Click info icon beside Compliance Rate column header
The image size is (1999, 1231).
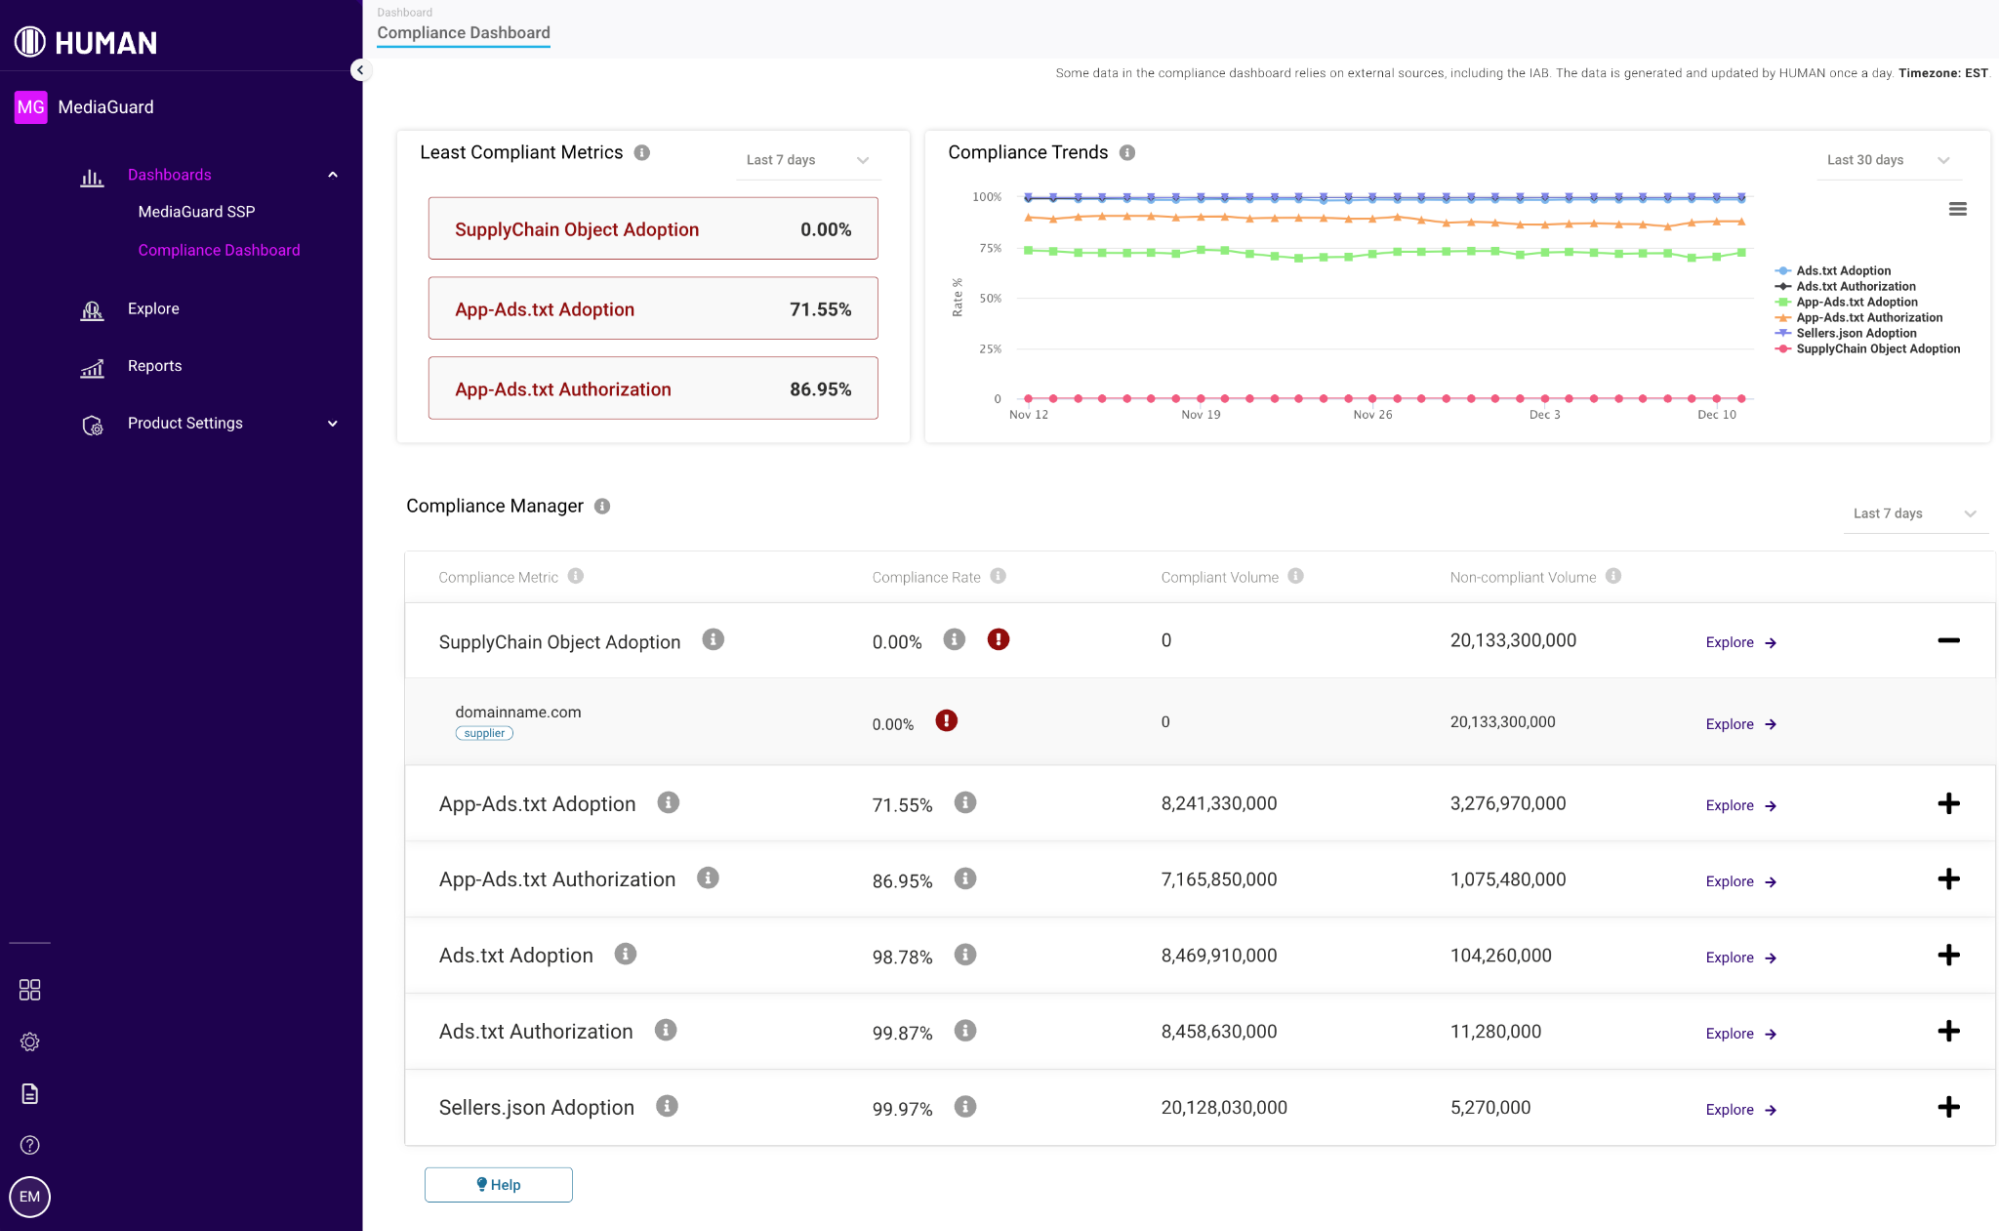pos(998,576)
